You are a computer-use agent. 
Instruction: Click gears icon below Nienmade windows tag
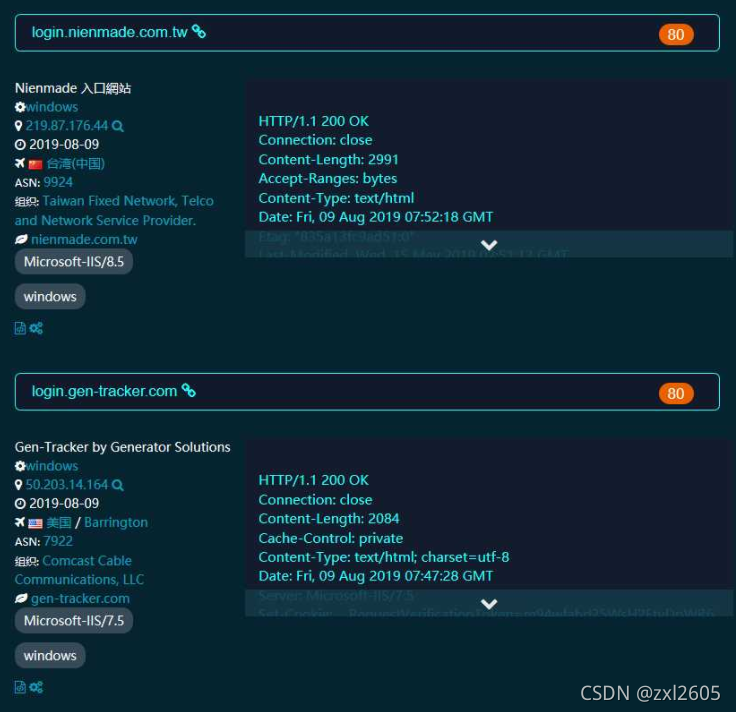point(36,328)
